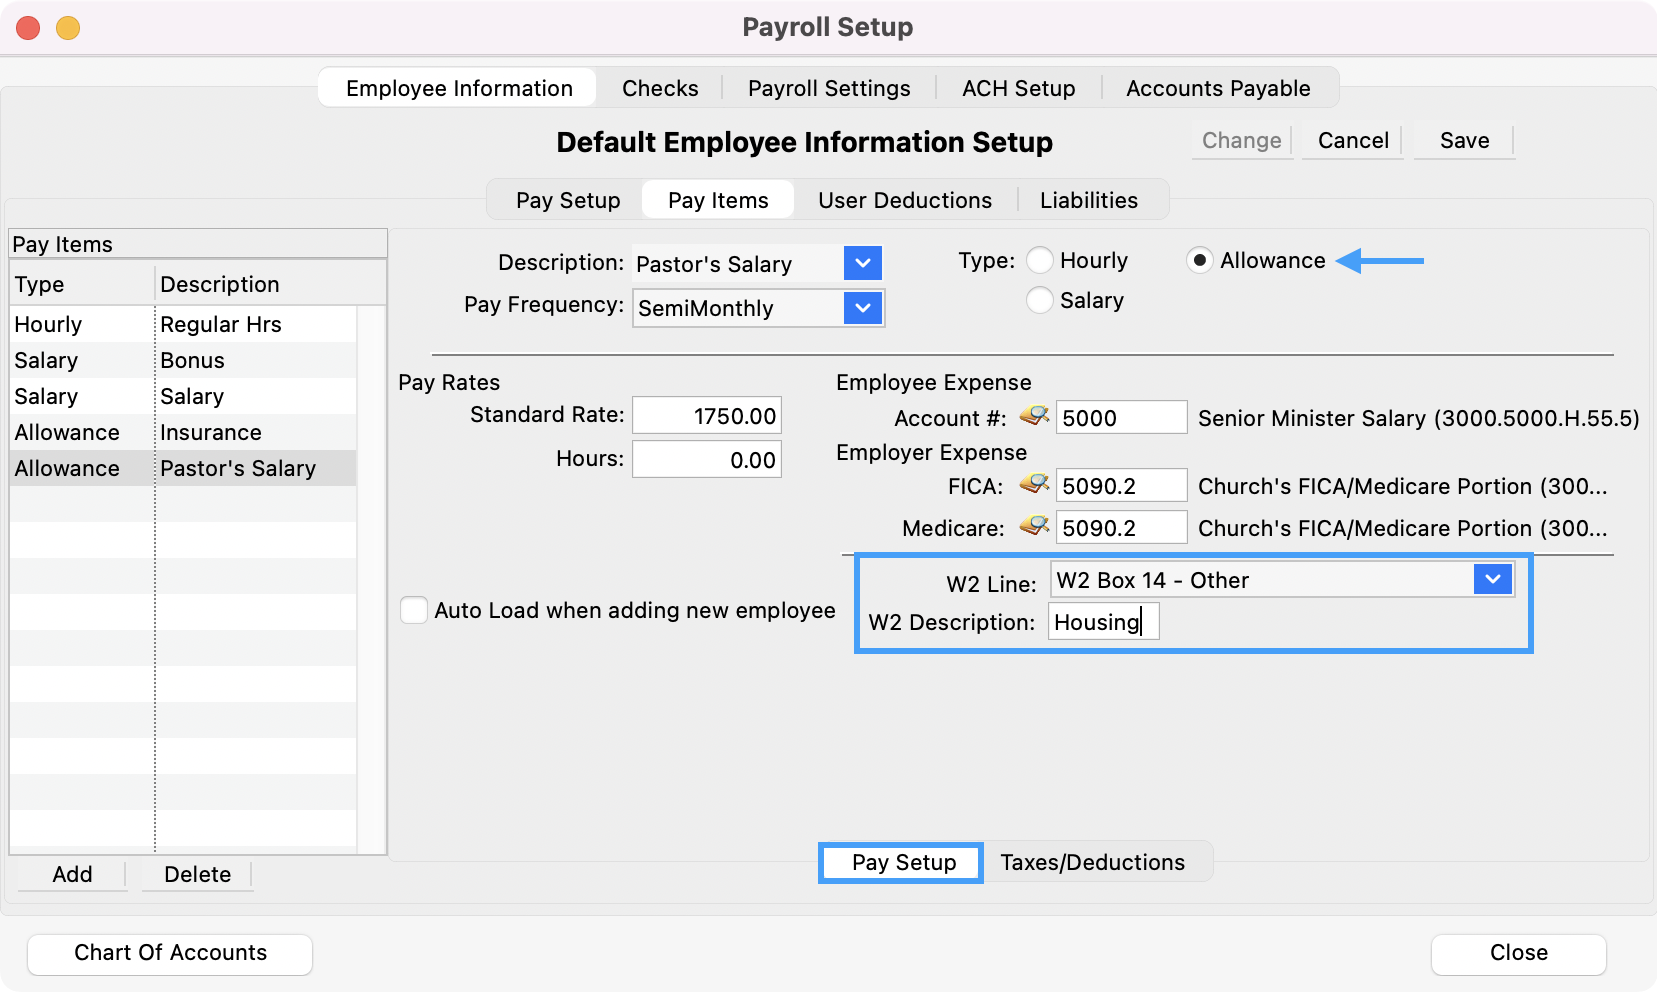Screen dimensions: 1658x992
Task: Click the Chart Of Accounts button
Action: point(170,953)
